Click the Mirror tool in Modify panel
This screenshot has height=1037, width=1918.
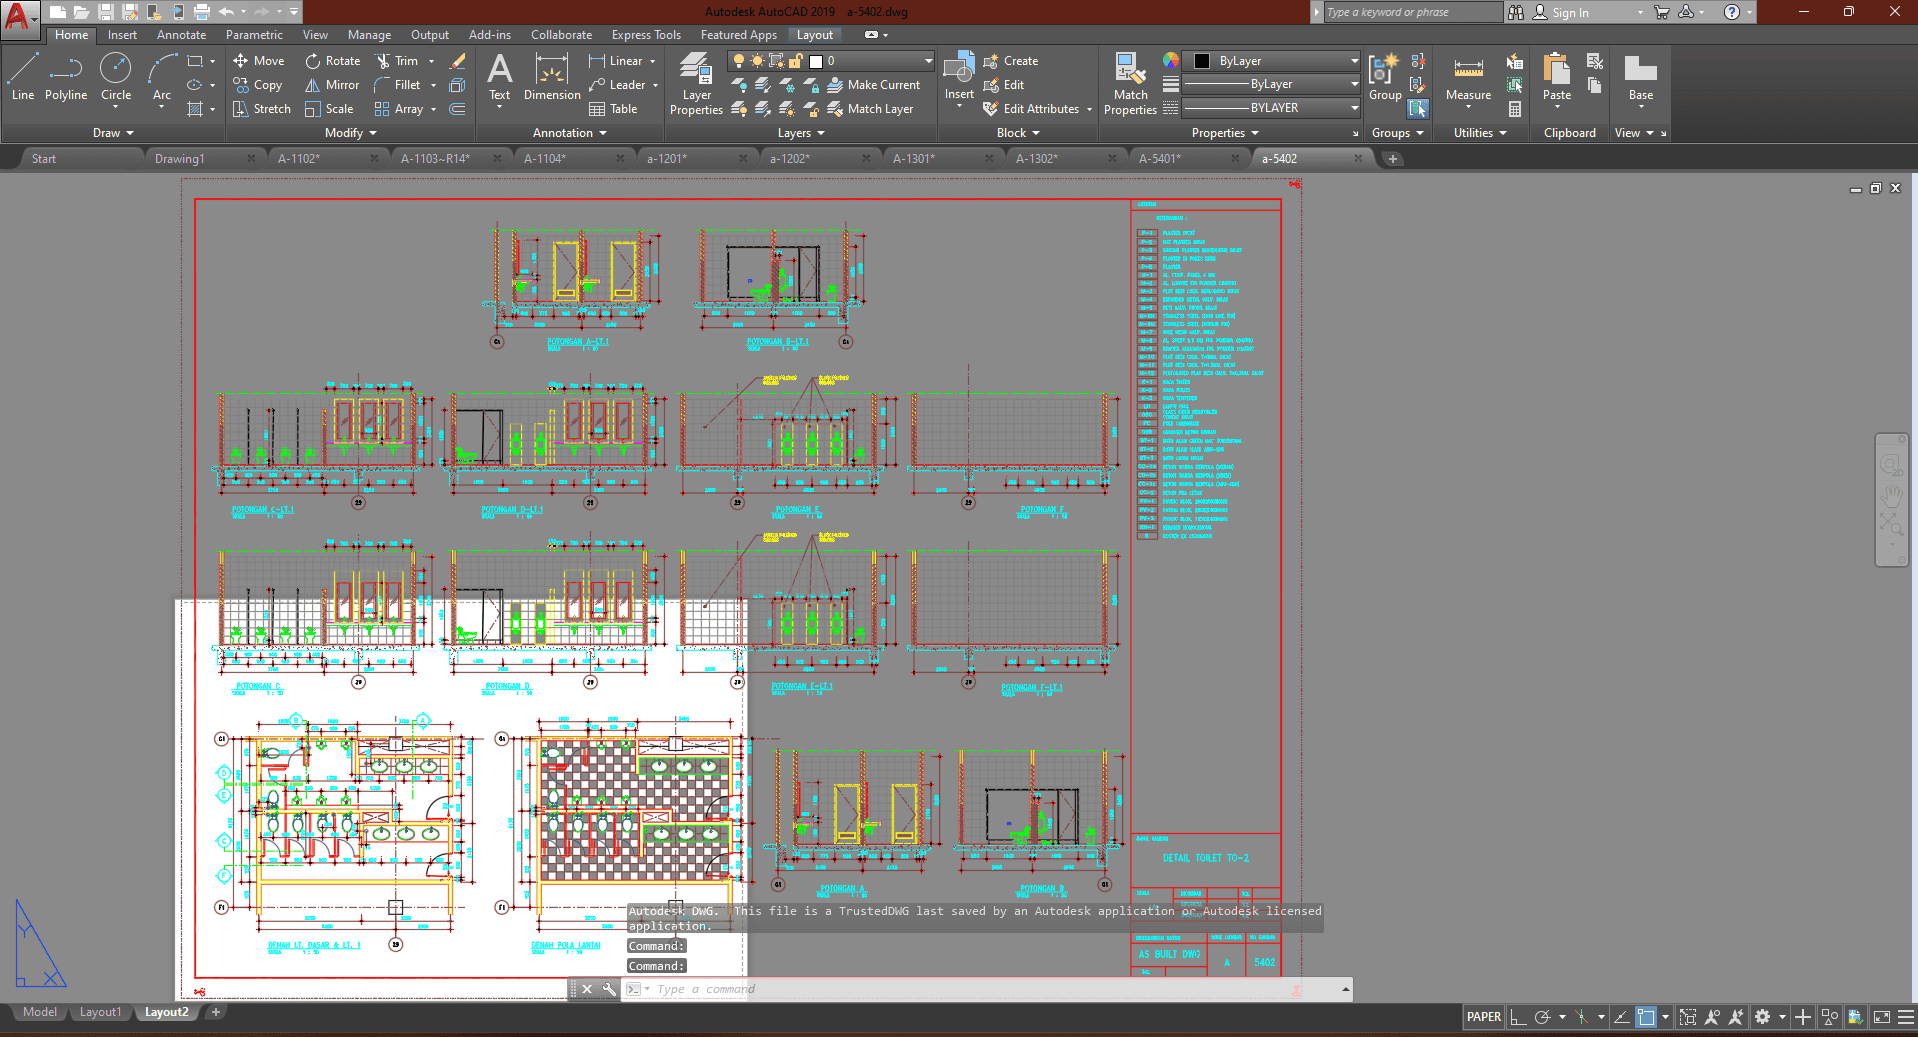coord(332,85)
